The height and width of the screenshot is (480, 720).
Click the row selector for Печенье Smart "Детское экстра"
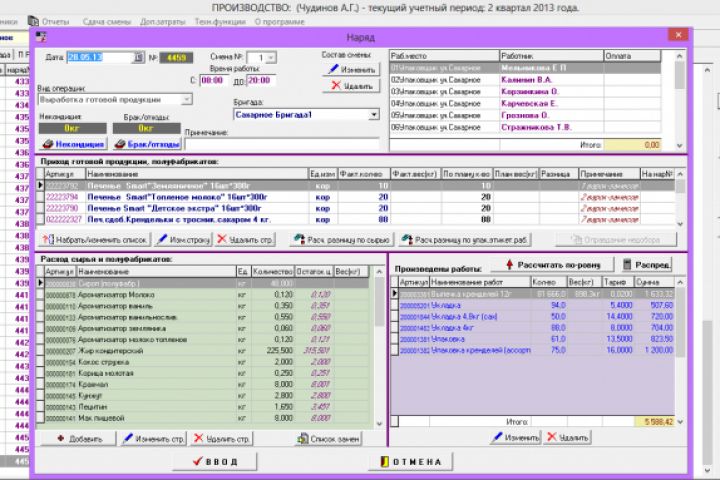tap(40, 208)
